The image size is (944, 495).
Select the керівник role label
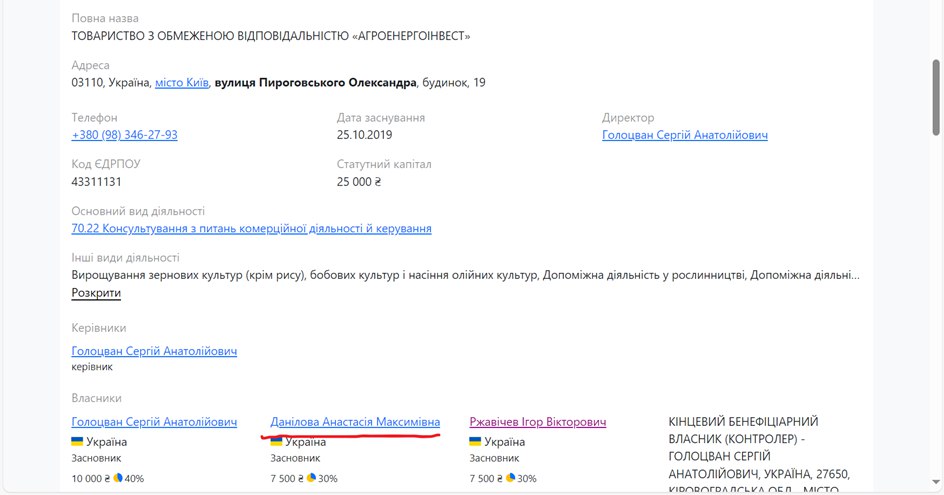coord(92,367)
